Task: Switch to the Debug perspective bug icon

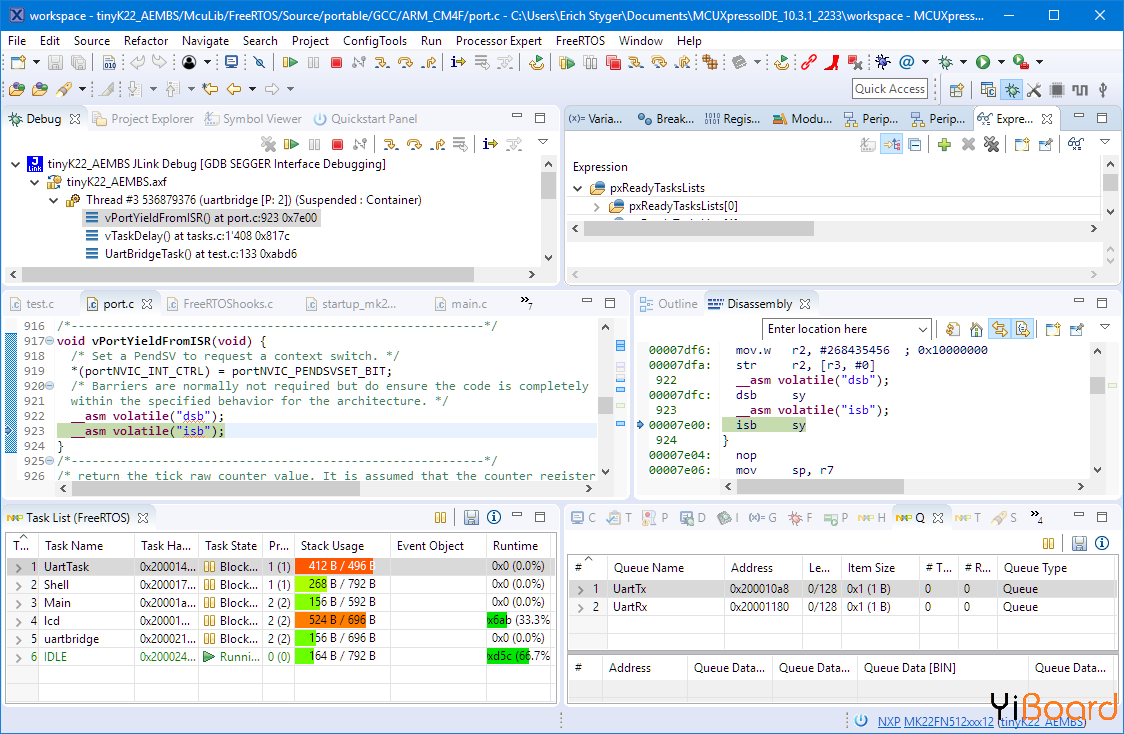Action: click(x=1011, y=90)
